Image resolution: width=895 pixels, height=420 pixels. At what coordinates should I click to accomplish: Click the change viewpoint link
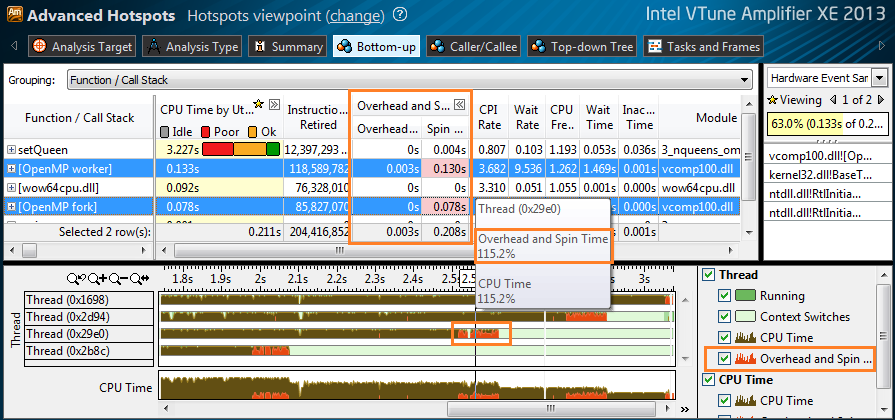coord(357,15)
